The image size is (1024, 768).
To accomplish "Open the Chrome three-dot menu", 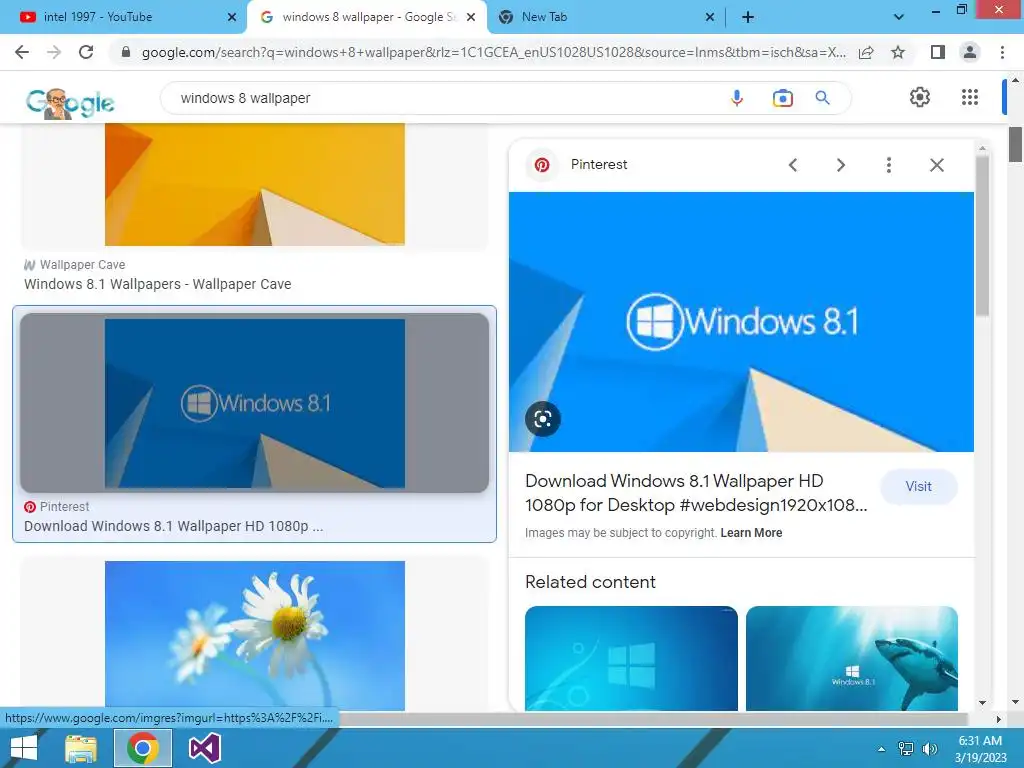I will coord(1002,52).
